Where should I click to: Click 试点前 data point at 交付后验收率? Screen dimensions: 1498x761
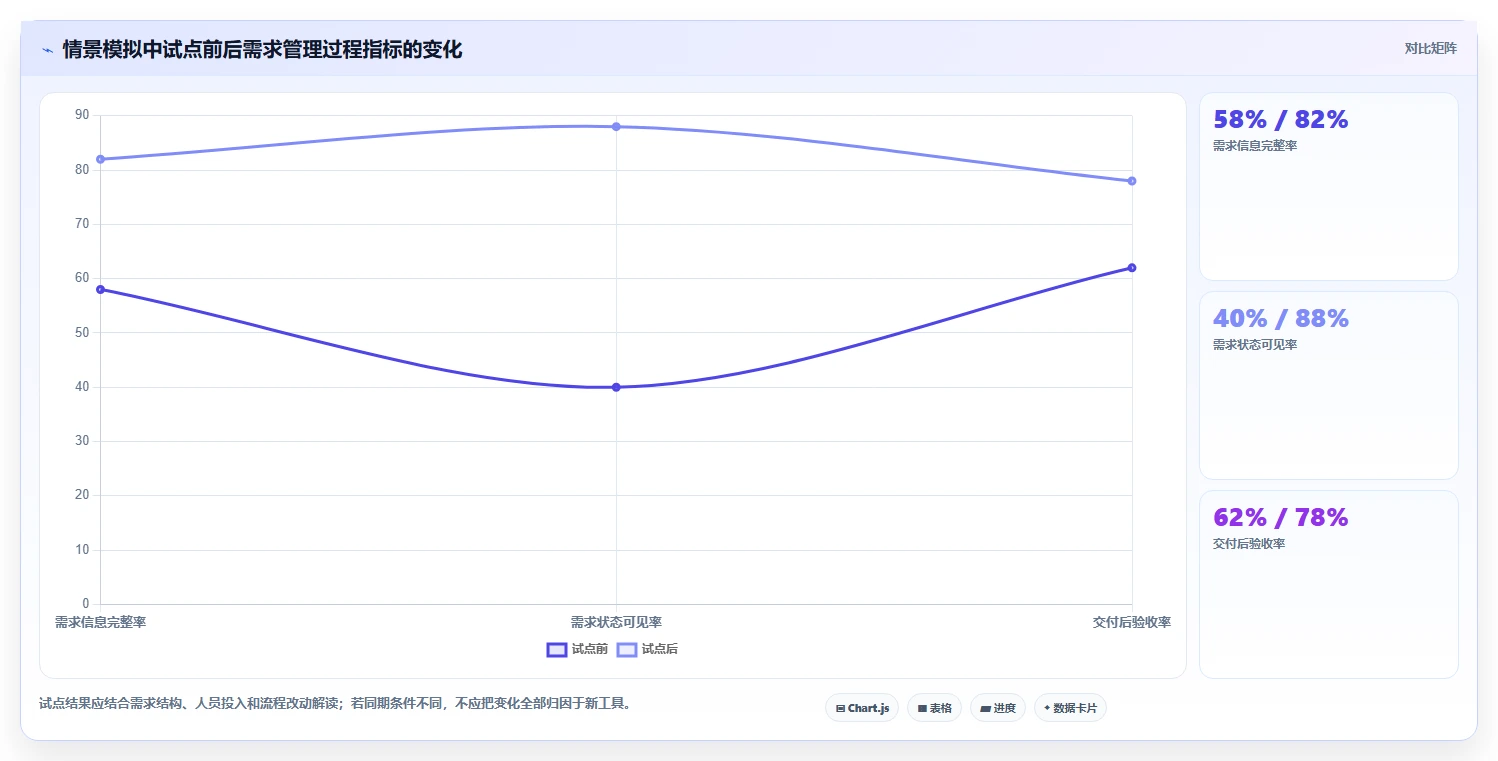pyautogui.click(x=1132, y=267)
